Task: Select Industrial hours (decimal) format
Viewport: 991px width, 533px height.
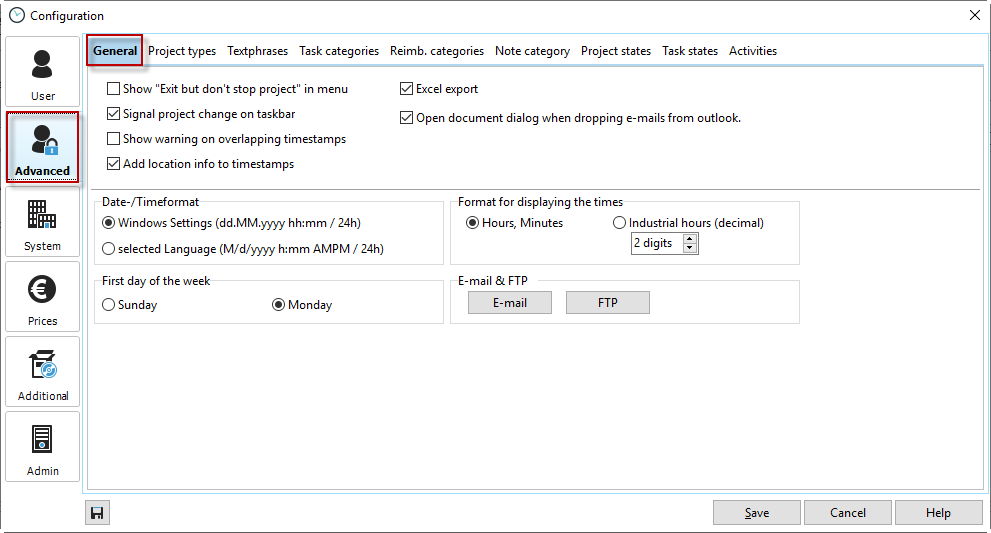Action: point(620,223)
